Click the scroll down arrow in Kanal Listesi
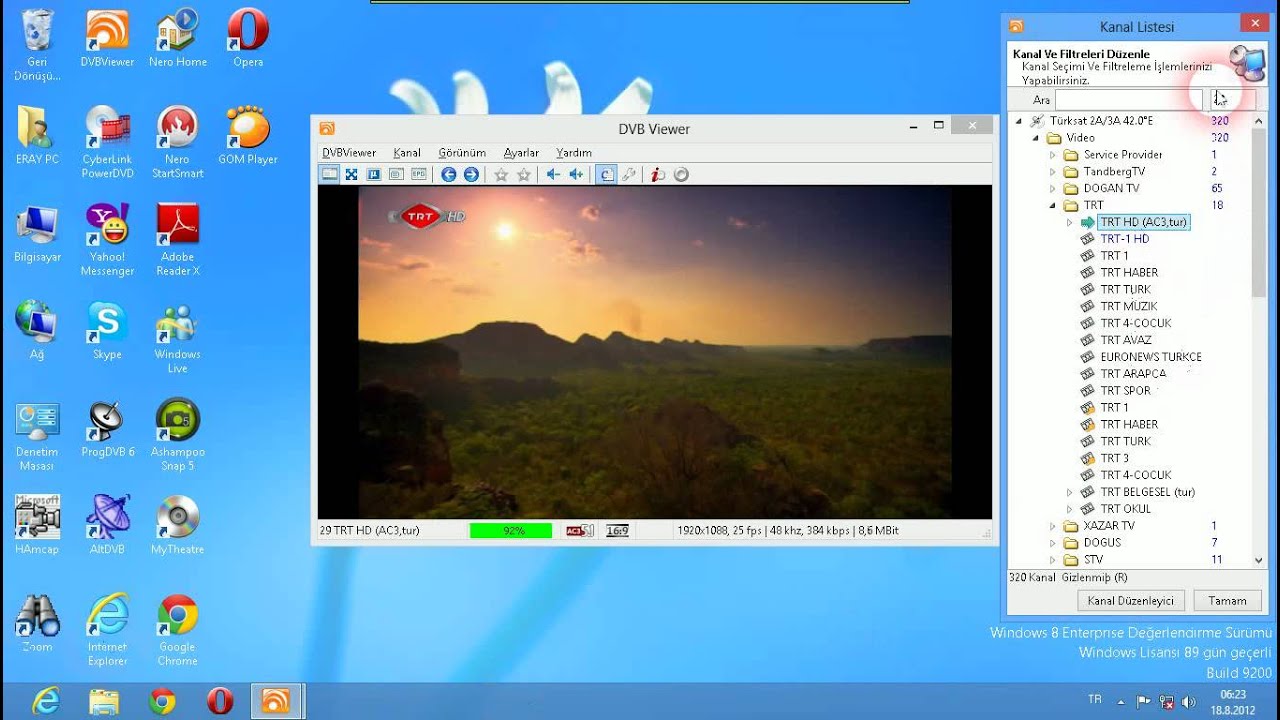This screenshot has height=720, width=1280. pyautogui.click(x=1259, y=561)
